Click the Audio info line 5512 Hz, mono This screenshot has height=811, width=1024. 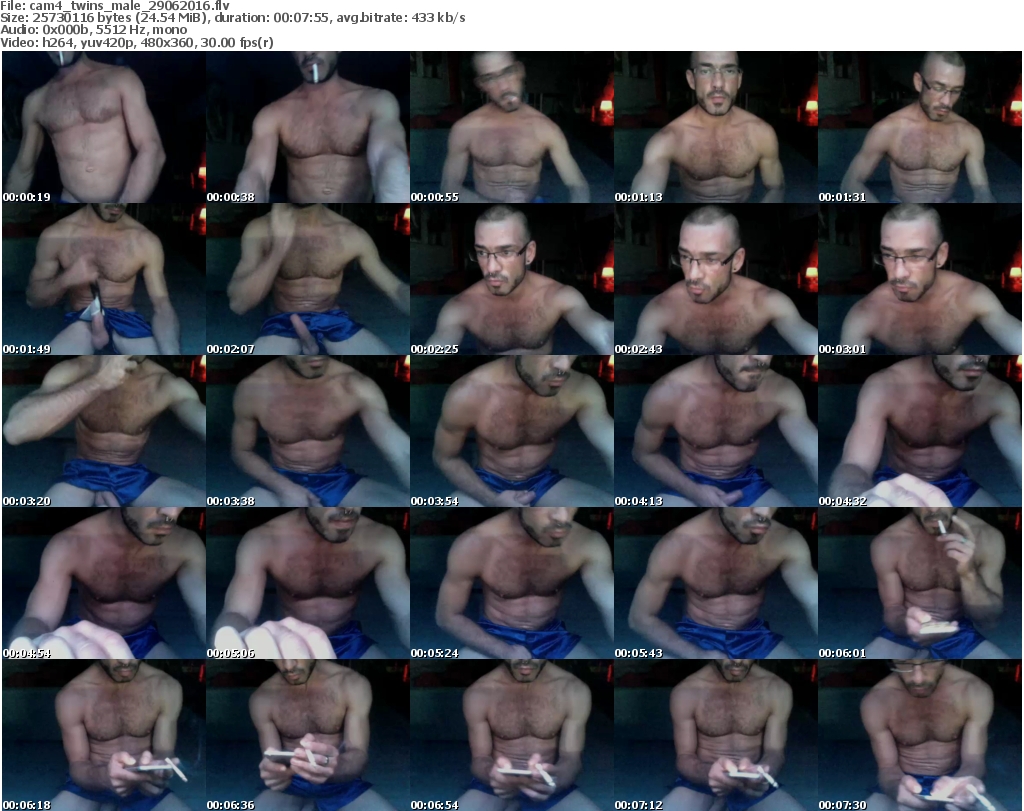pos(141,30)
